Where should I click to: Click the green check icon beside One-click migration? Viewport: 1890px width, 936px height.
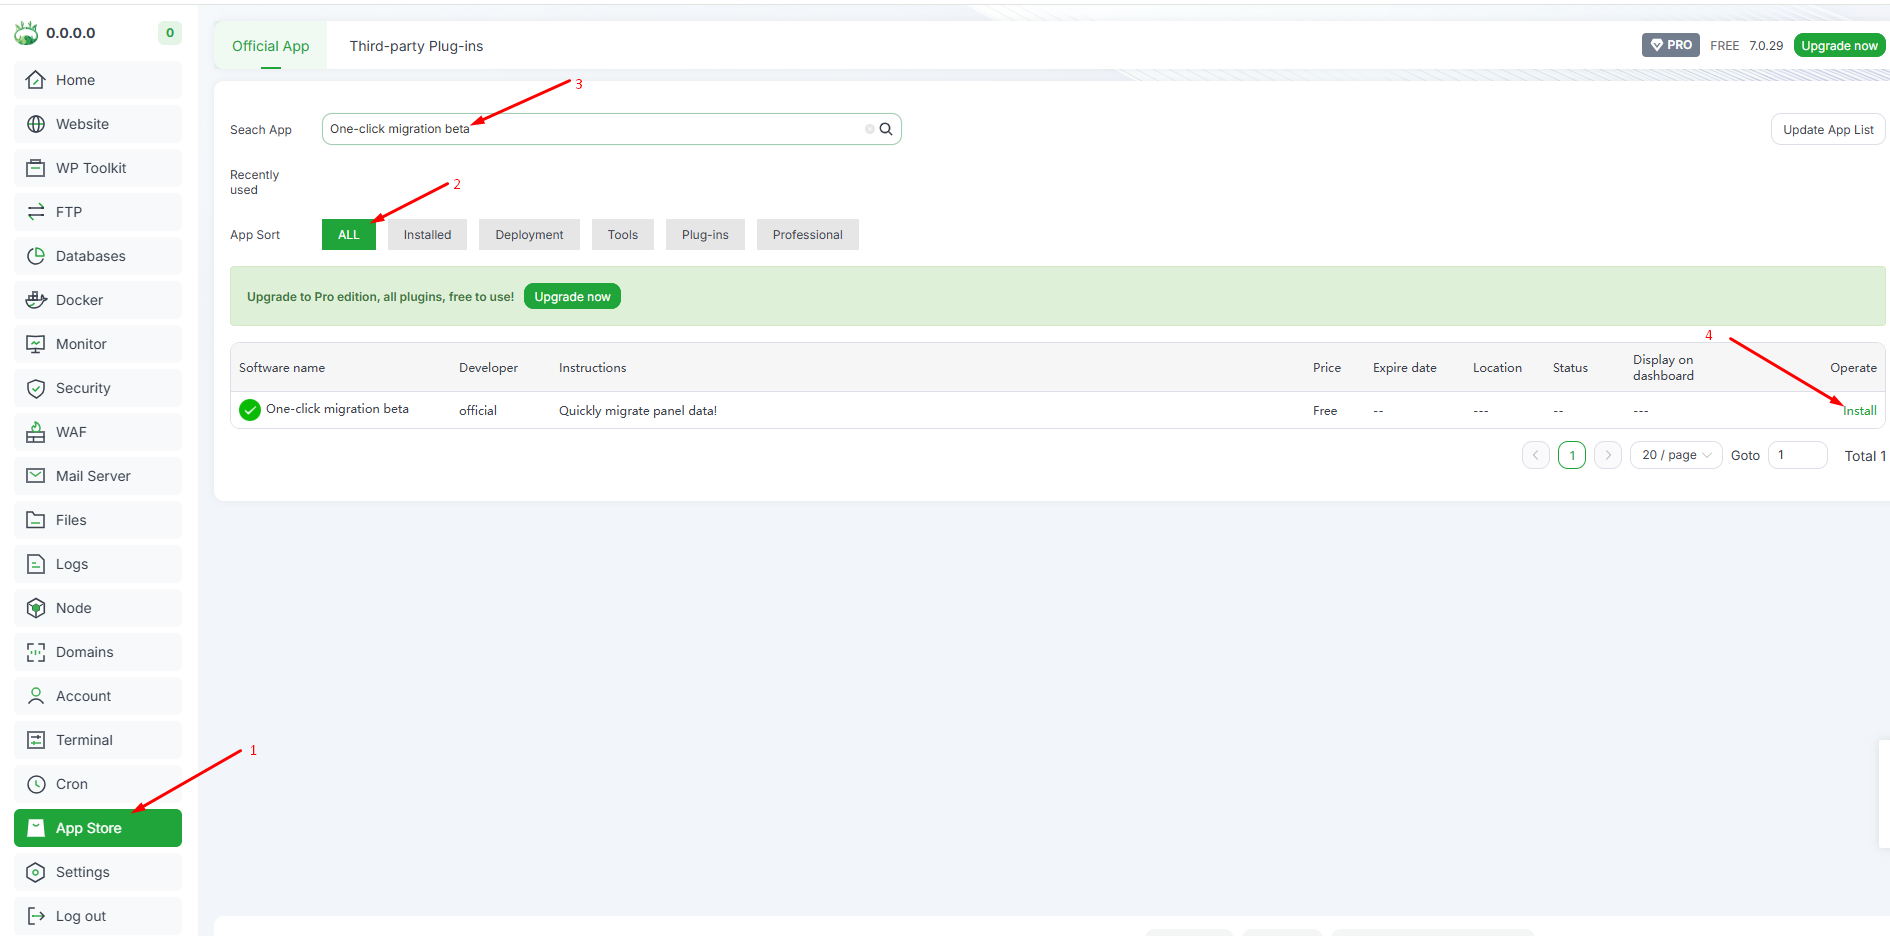point(250,410)
